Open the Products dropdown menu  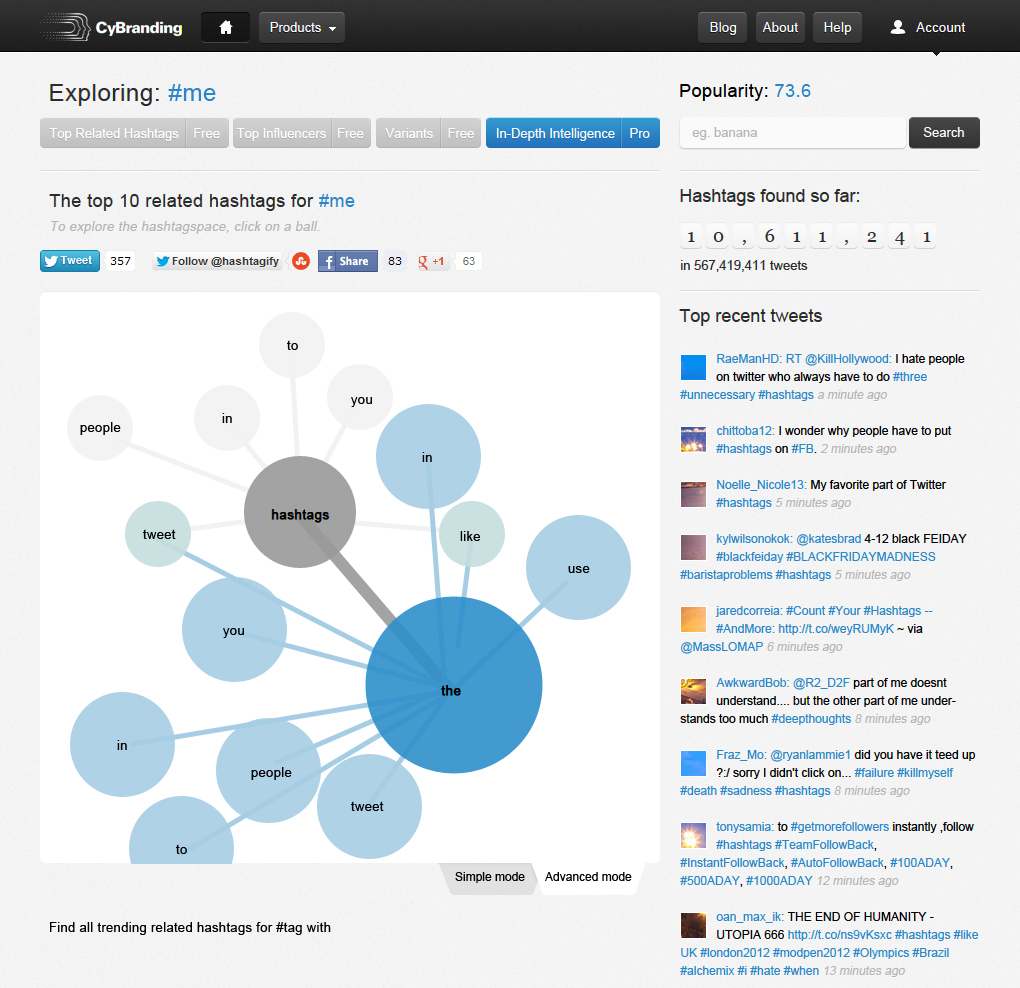click(302, 27)
